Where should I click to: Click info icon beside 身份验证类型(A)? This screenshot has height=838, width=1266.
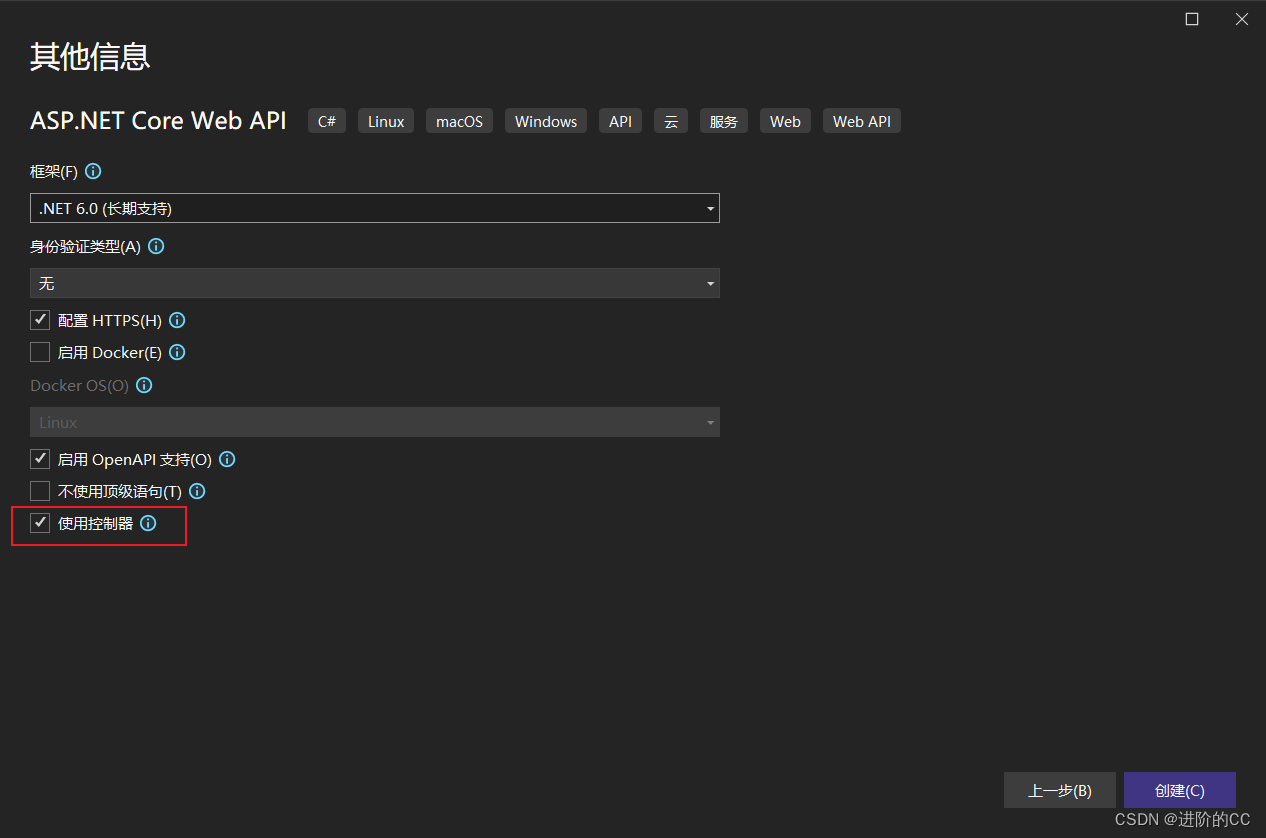tap(156, 246)
